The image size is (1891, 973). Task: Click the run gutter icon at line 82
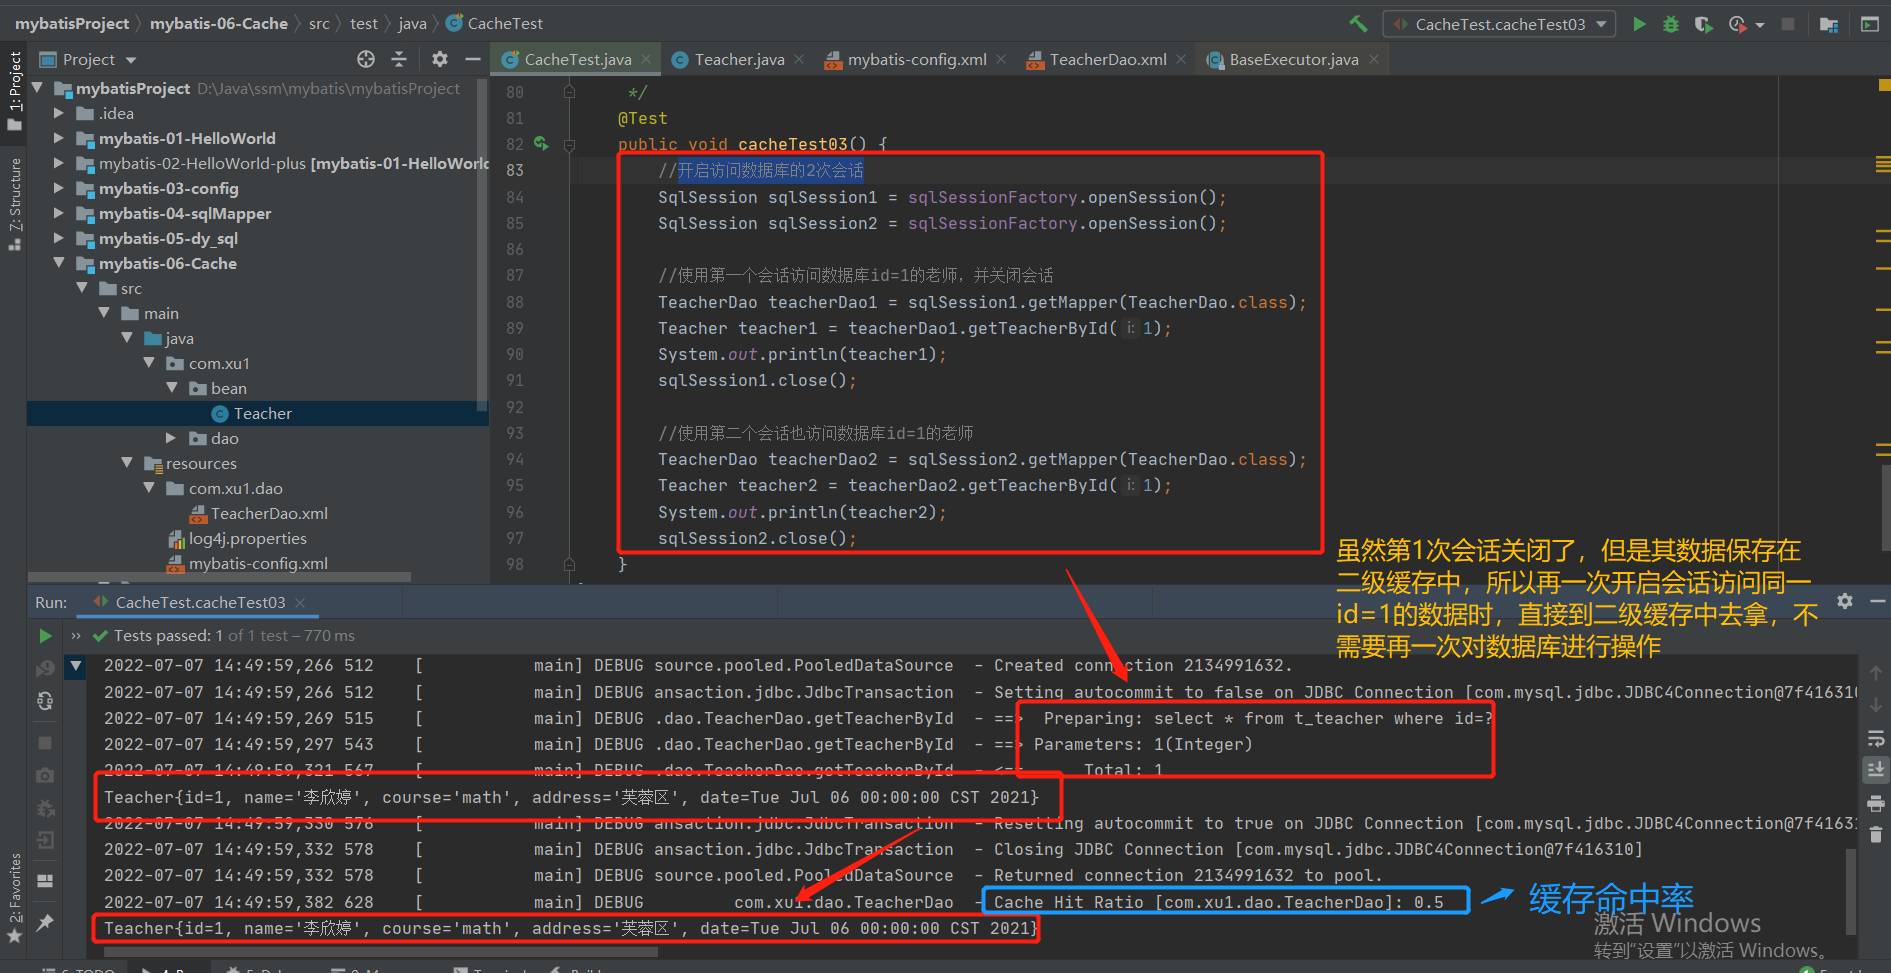tap(541, 144)
